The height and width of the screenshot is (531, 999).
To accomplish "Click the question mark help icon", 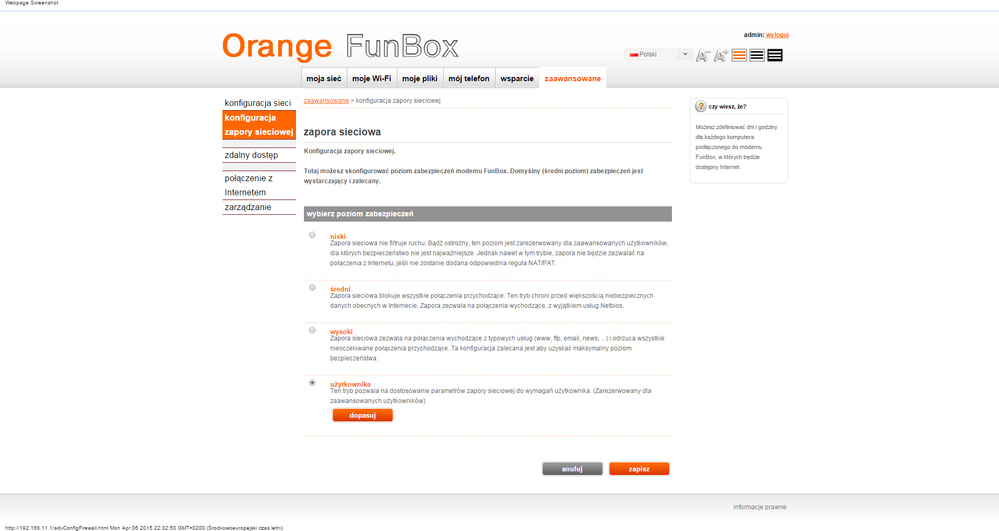I will (701, 106).
